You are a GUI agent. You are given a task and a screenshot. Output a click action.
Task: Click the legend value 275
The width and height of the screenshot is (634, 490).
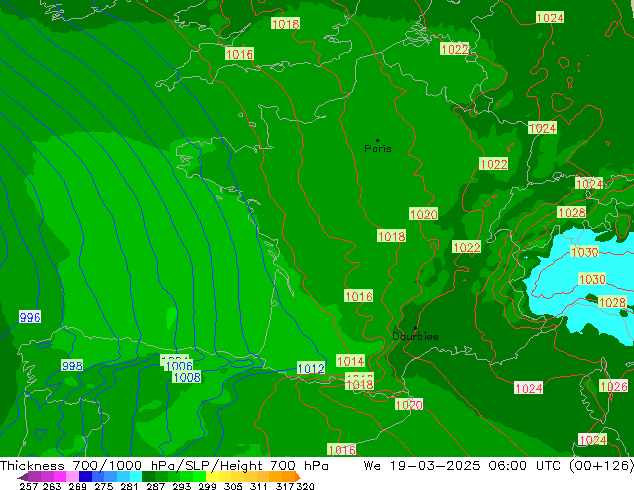click(104, 486)
